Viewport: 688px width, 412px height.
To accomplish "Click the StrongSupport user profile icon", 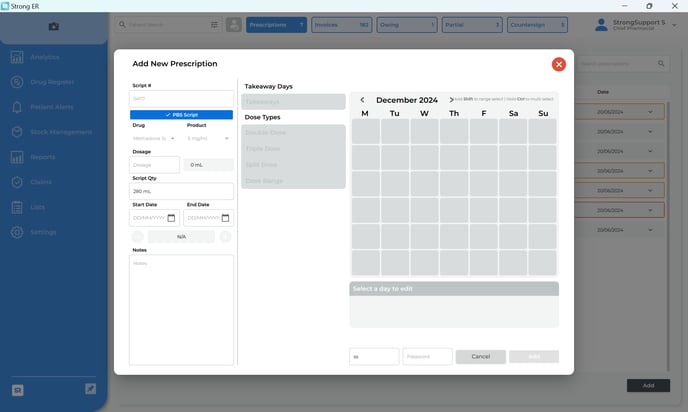I will pyautogui.click(x=601, y=25).
